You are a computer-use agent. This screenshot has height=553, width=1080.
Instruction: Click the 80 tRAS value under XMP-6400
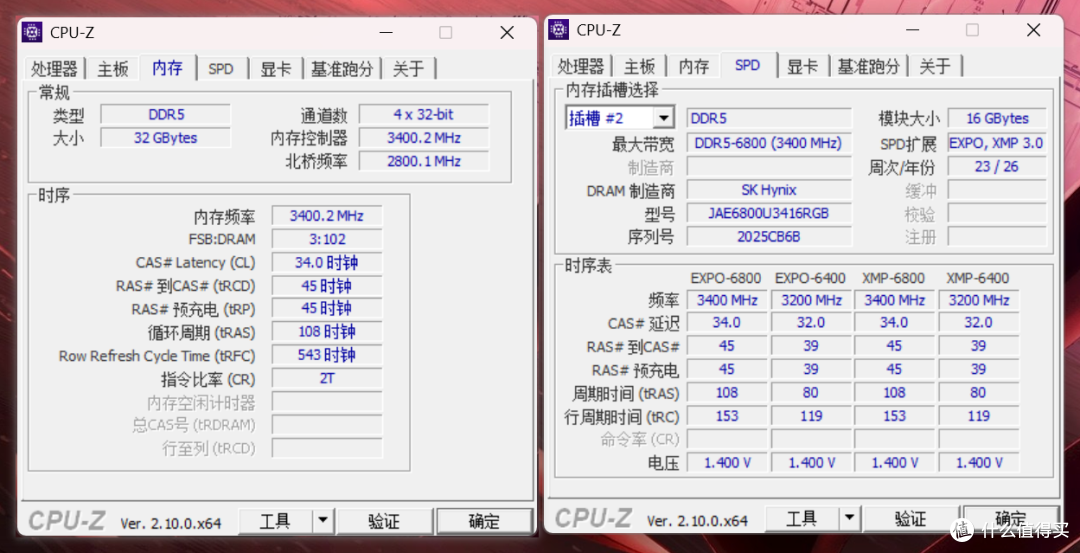point(979,393)
